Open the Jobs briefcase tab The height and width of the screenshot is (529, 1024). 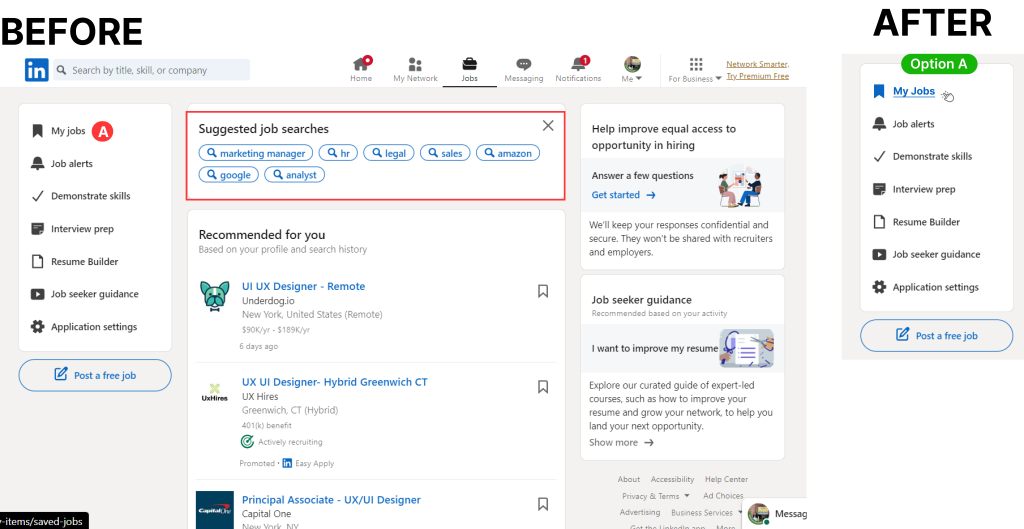[469, 70]
